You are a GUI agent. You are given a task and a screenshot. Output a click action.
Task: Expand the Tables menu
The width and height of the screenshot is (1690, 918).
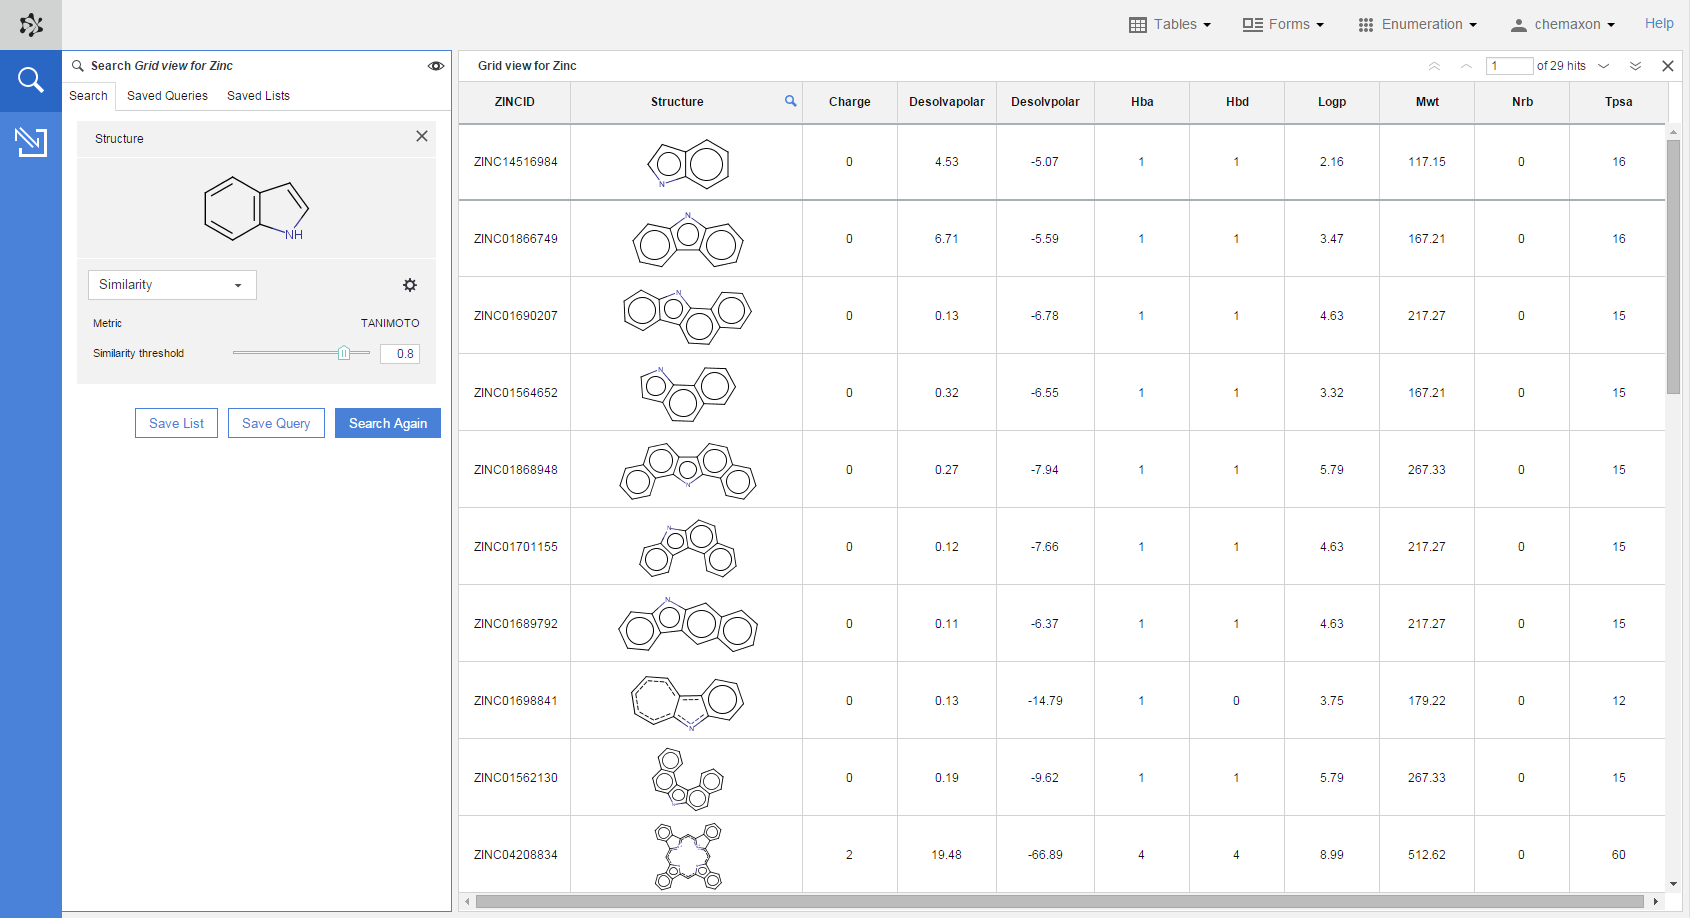point(1169,24)
